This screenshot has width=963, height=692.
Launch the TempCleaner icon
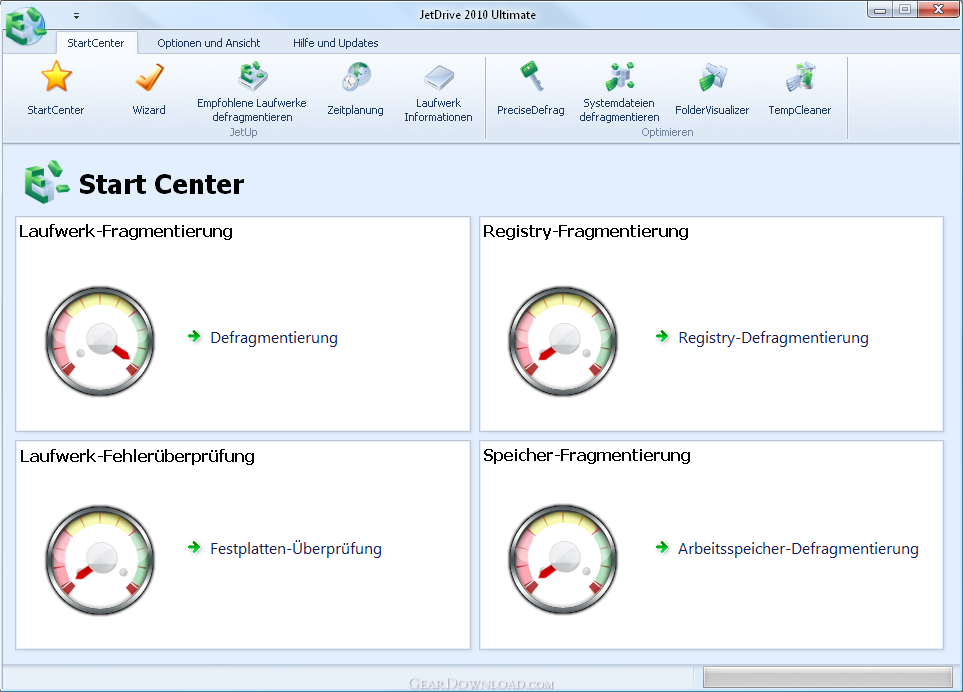[800, 77]
